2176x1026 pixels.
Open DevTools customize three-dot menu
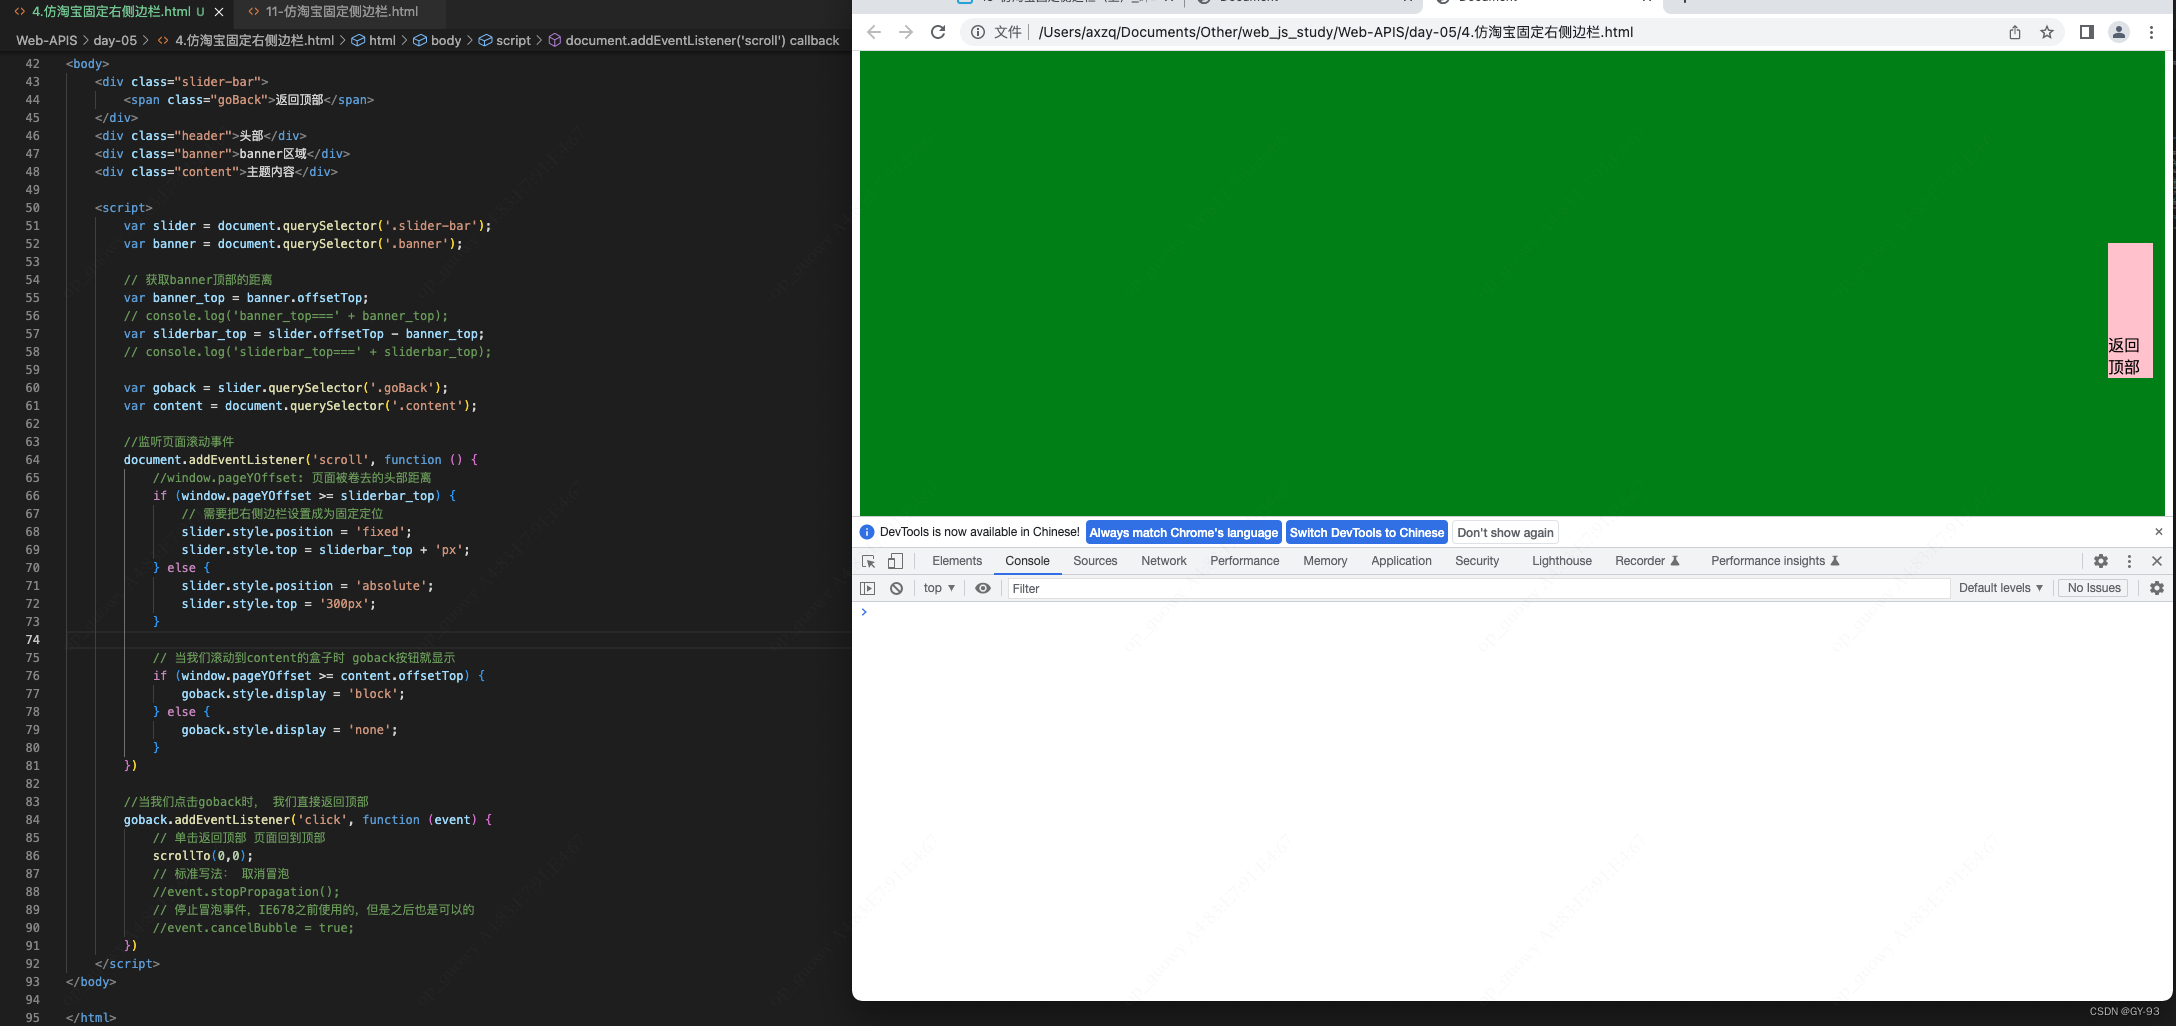pyautogui.click(x=2129, y=561)
